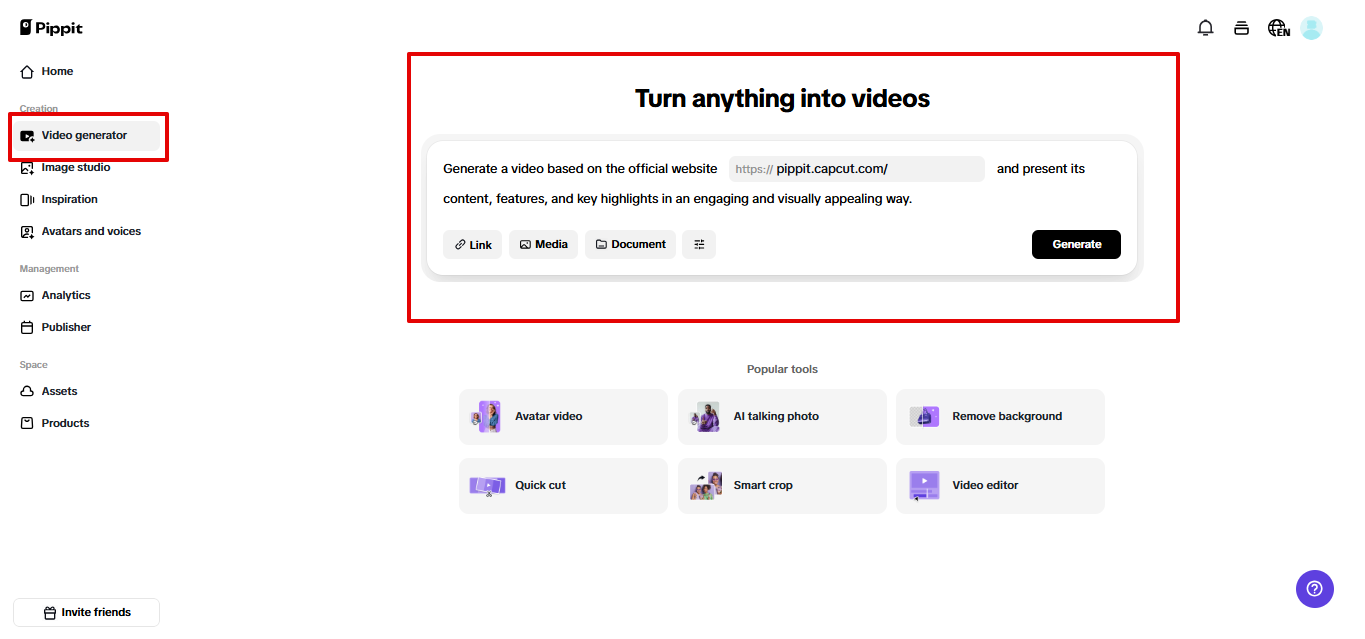Toggle the Link input mode
This screenshot has width=1365, height=639.
tap(472, 244)
